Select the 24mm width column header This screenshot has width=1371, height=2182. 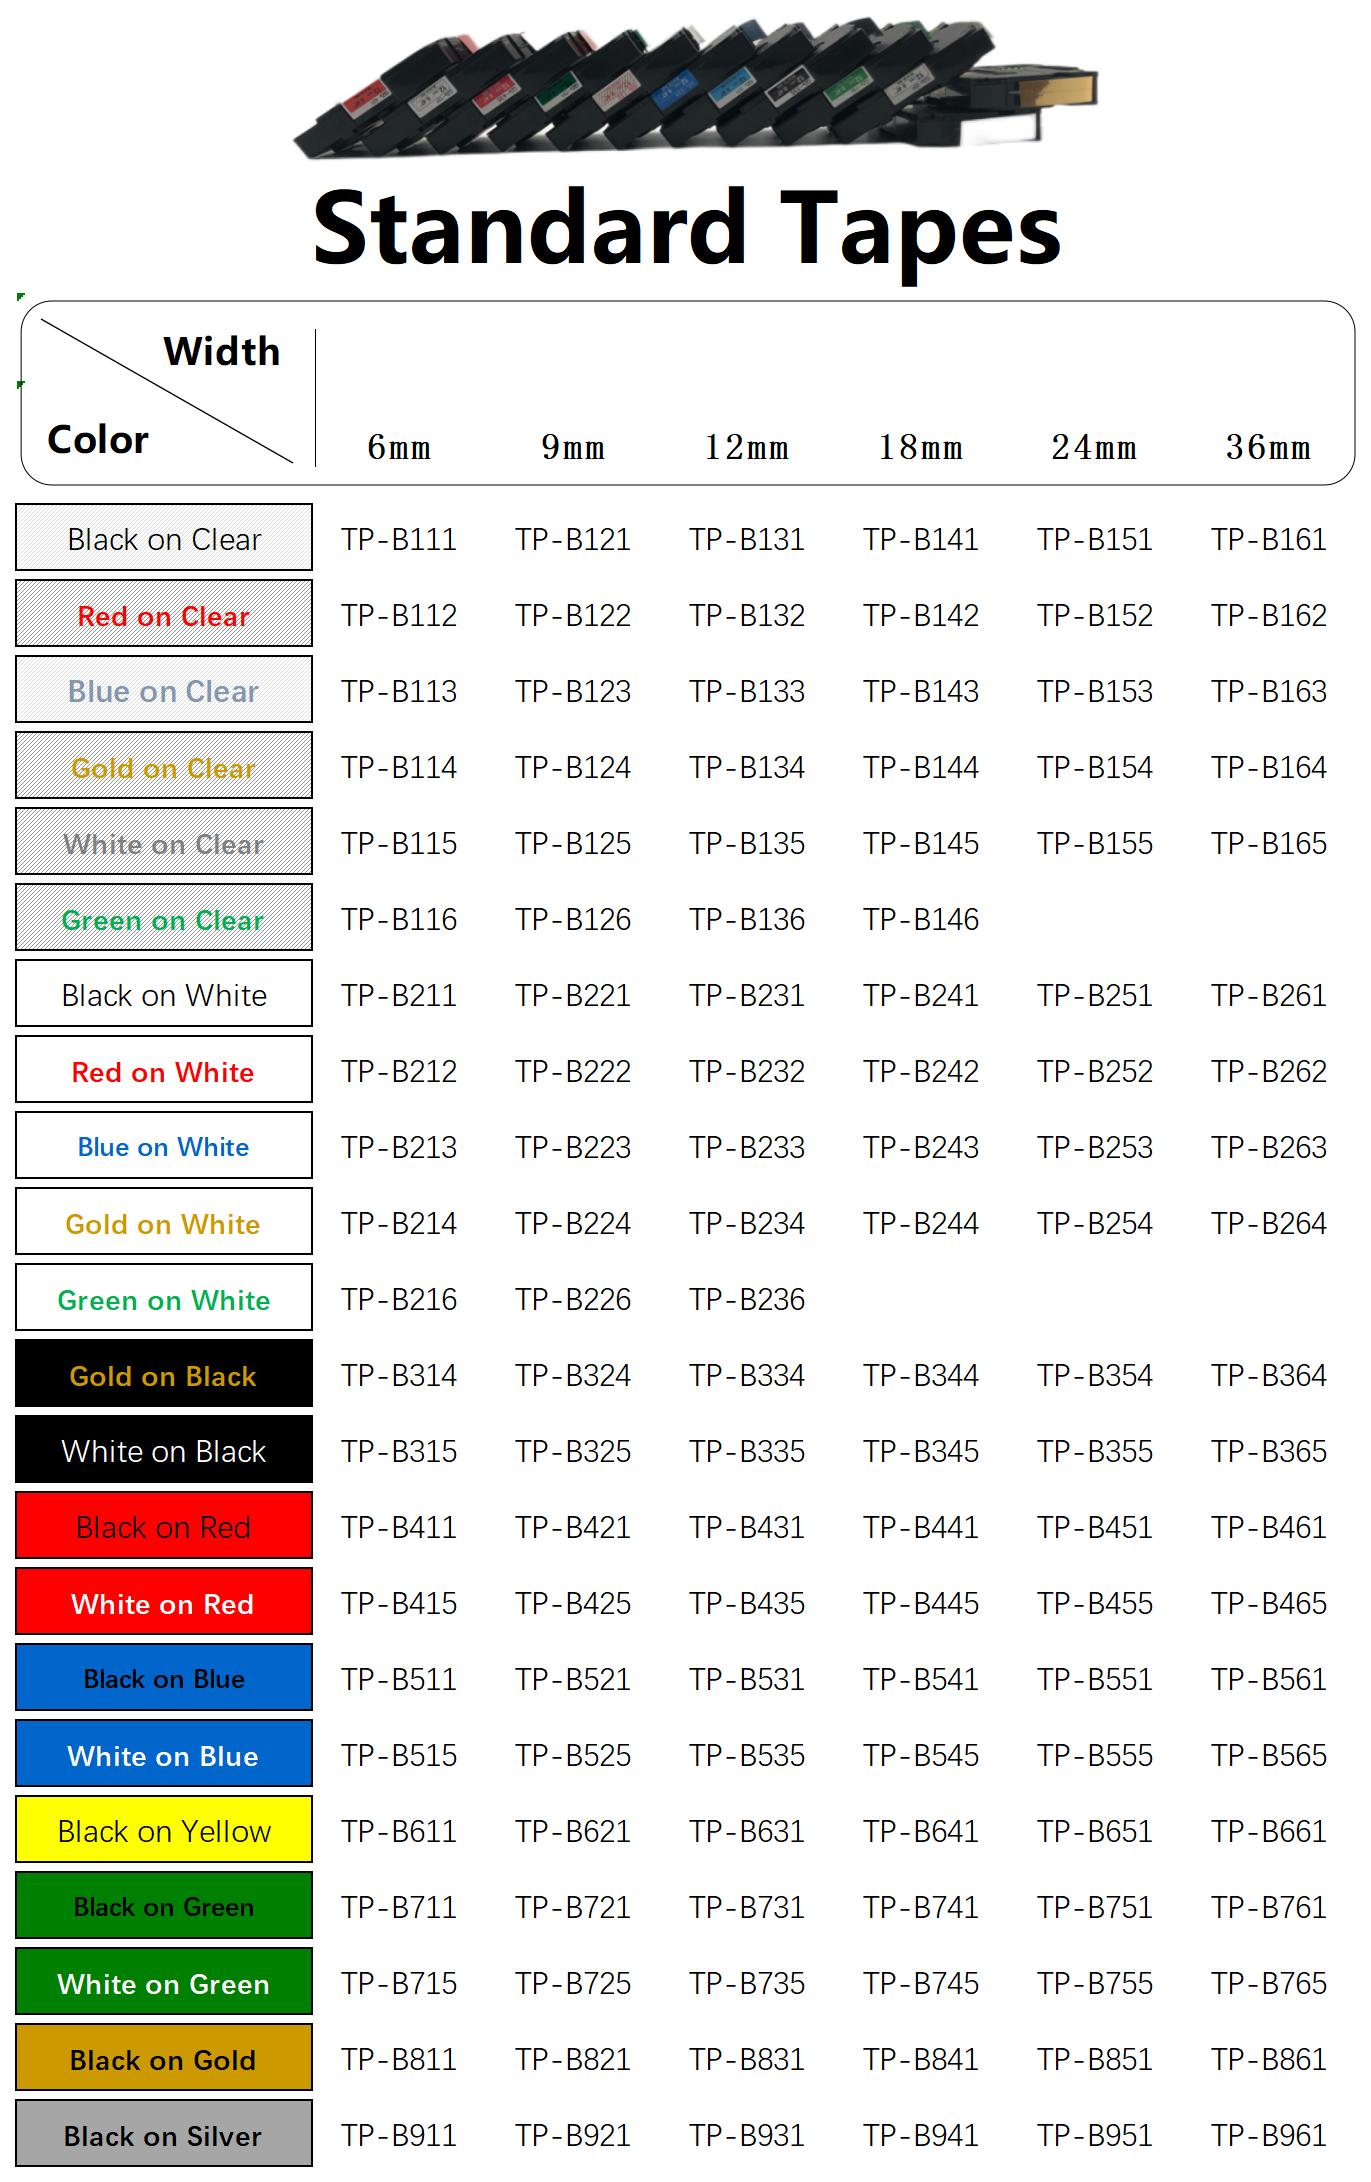[x=1095, y=447]
